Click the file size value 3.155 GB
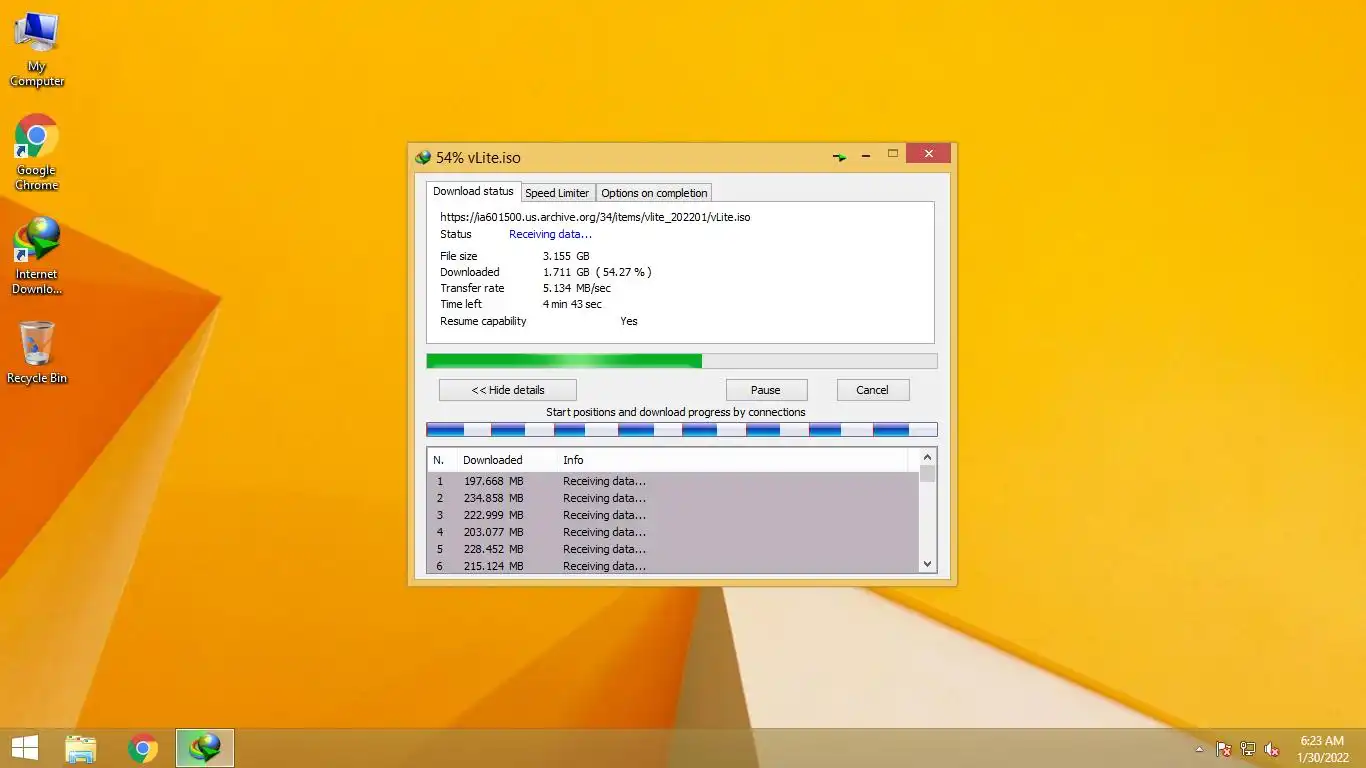1366x768 pixels. [566, 256]
